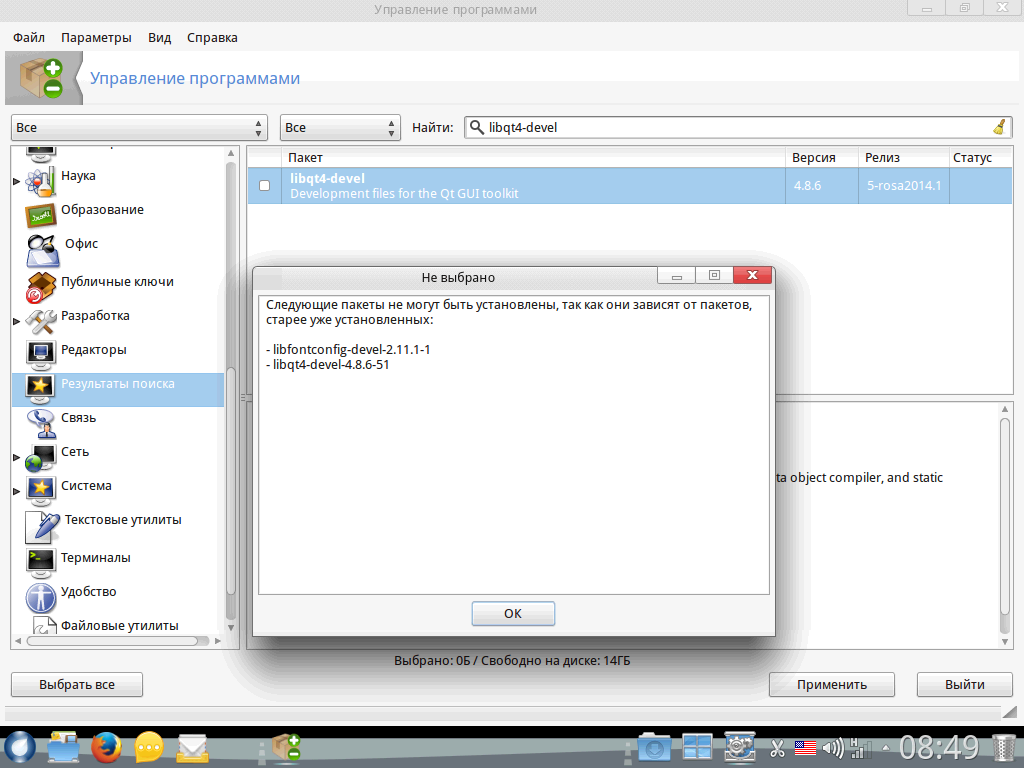Open the Справка menu
This screenshot has height=768, width=1024.
(212, 37)
